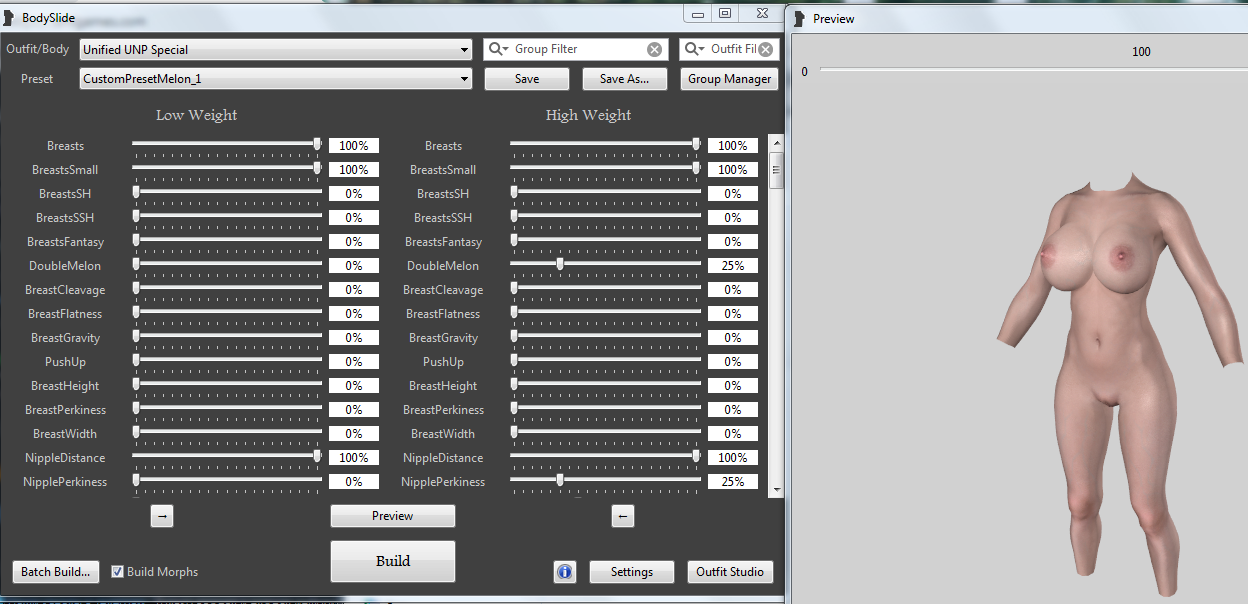Click the Group Manager button
Image resolution: width=1248 pixels, height=604 pixels.
tap(729, 79)
